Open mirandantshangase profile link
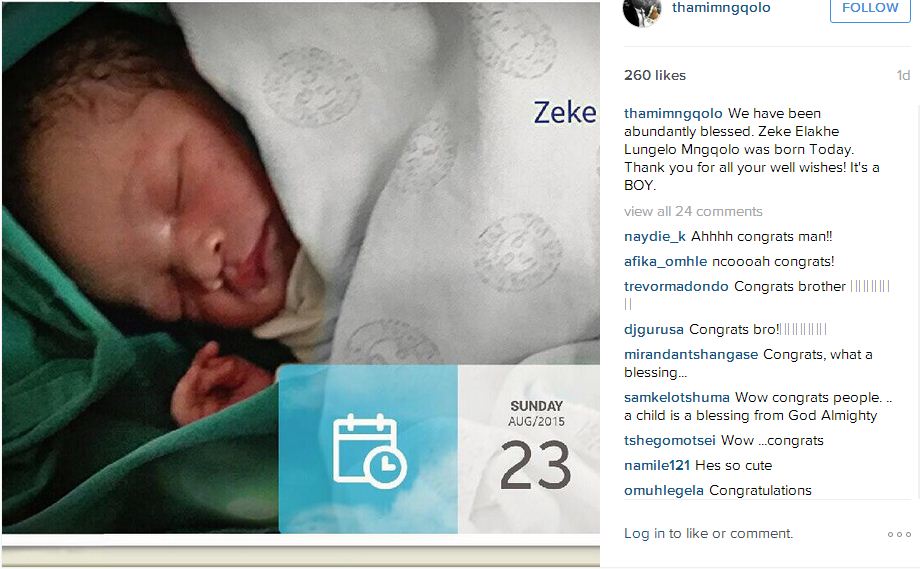The width and height of the screenshot is (920, 569). click(691, 354)
